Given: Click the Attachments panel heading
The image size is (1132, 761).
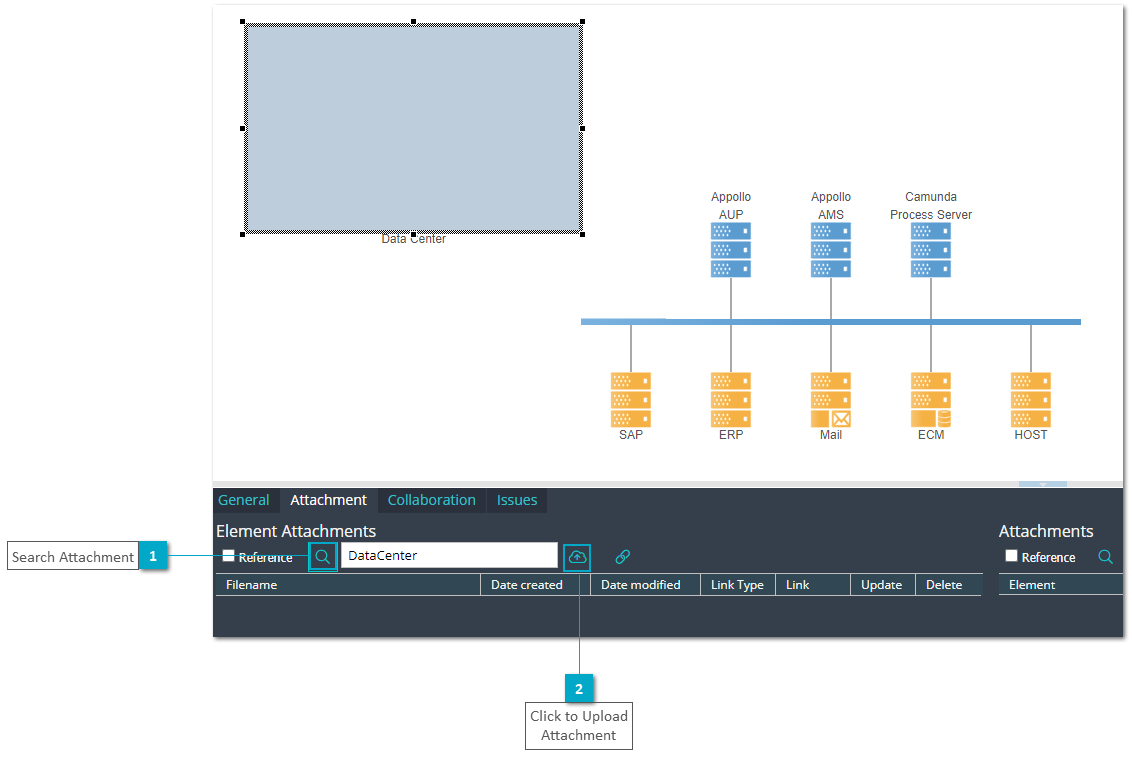Looking at the screenshot, I should (1046, 531).
